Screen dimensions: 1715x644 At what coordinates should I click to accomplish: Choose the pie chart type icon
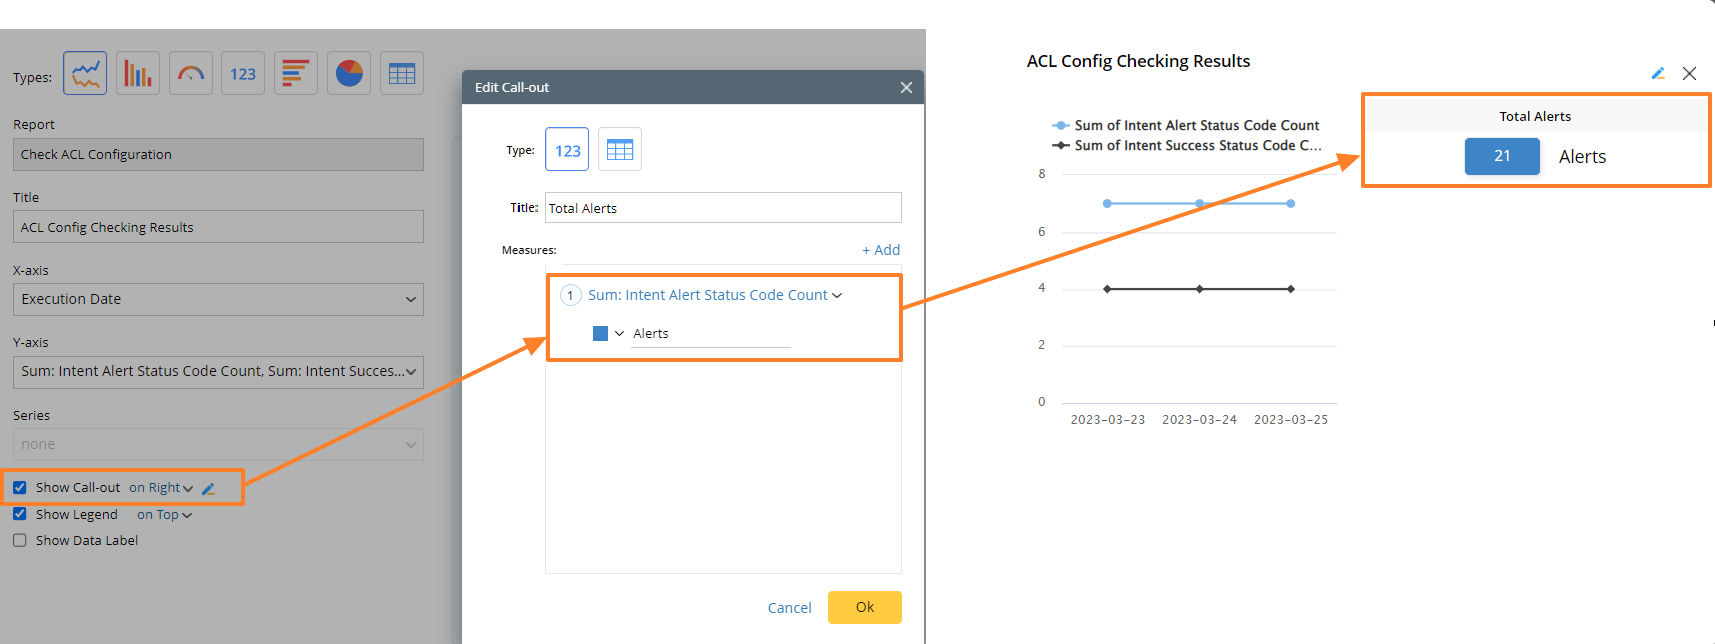(349, 73)
